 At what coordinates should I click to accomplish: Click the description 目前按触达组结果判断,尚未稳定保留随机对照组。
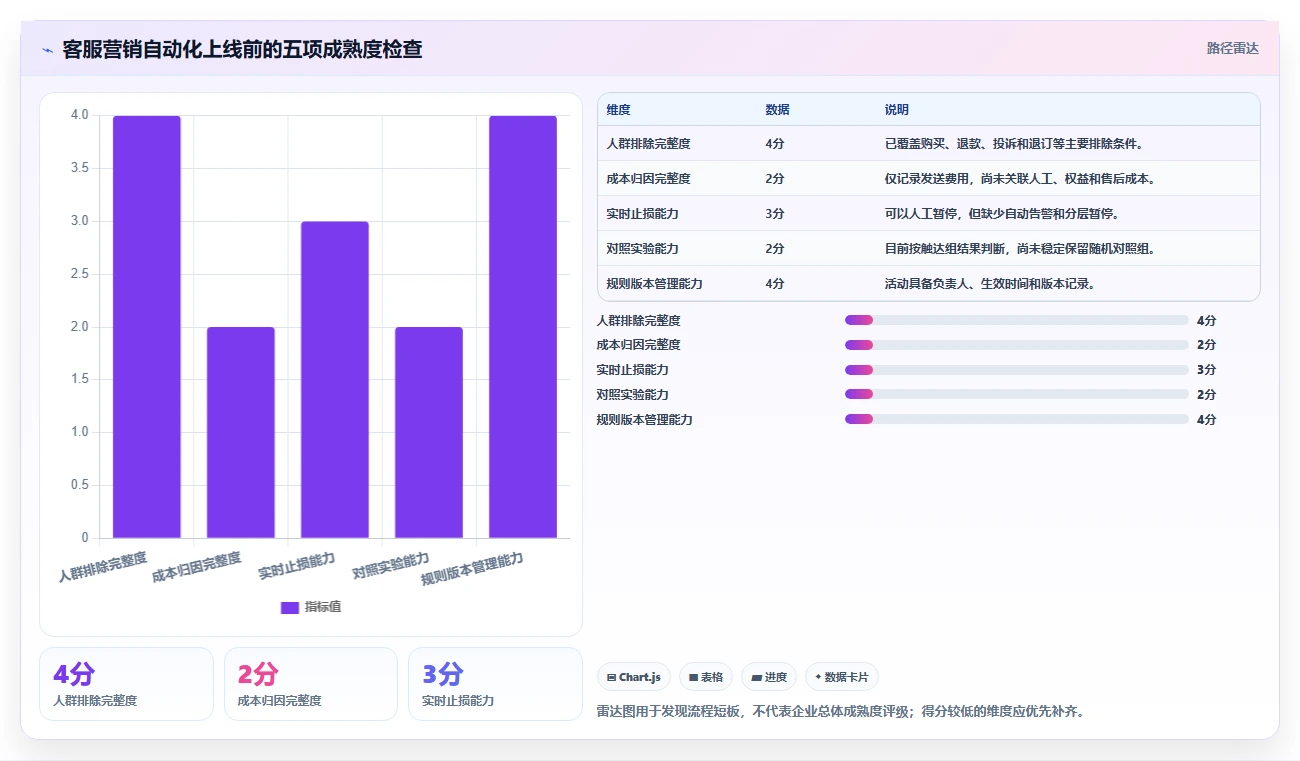(x=1020, y=249)
